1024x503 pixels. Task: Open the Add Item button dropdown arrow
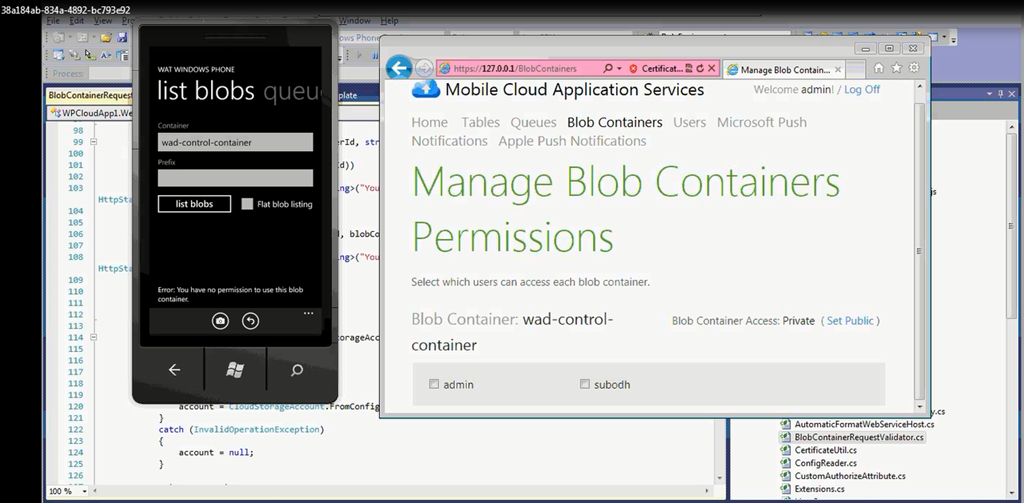(94, 38)
